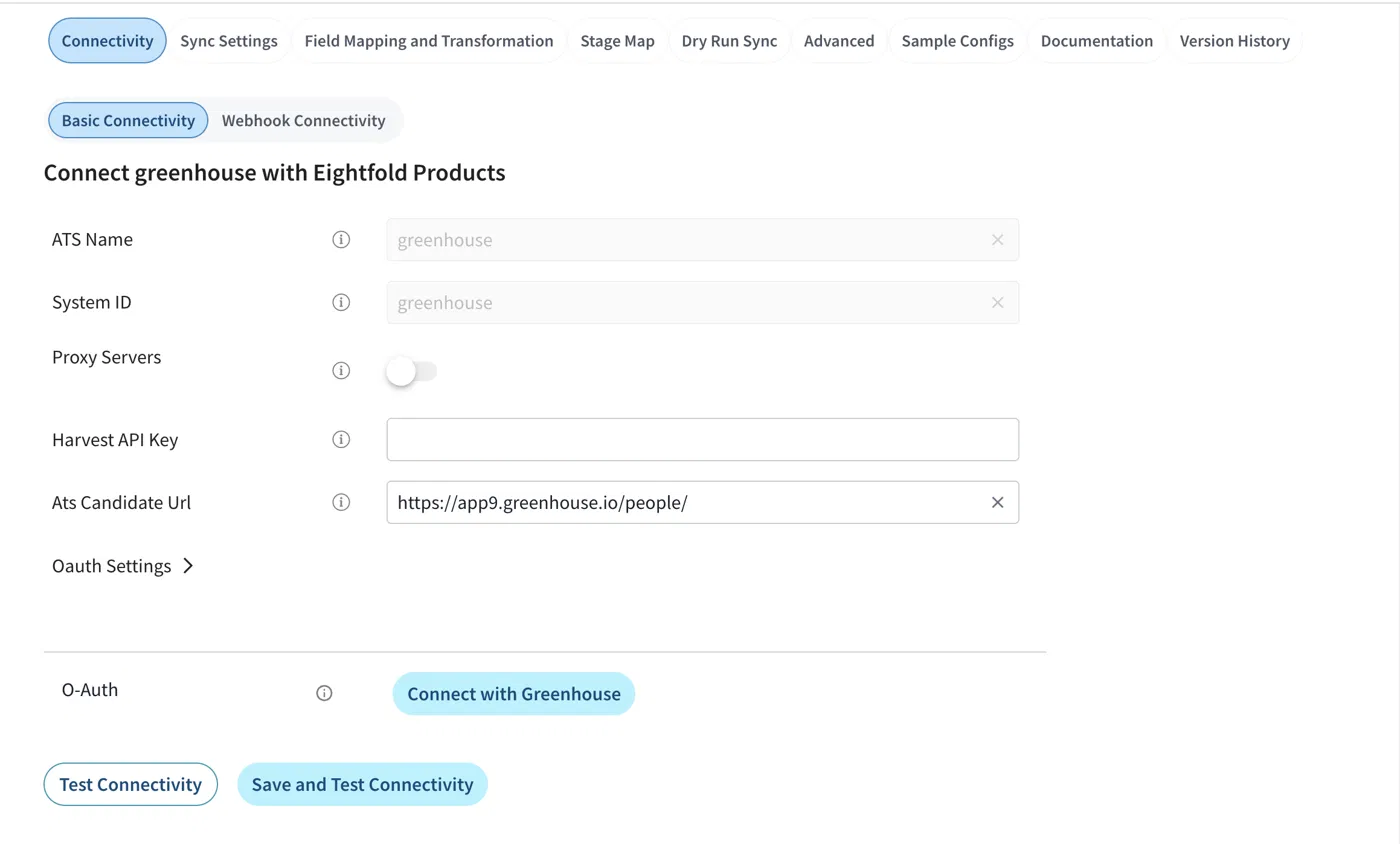The width and height of the screenshot is (1400, 844).
Task: Select the Basic Connectivity sub-tab
Action: (128, 120)
